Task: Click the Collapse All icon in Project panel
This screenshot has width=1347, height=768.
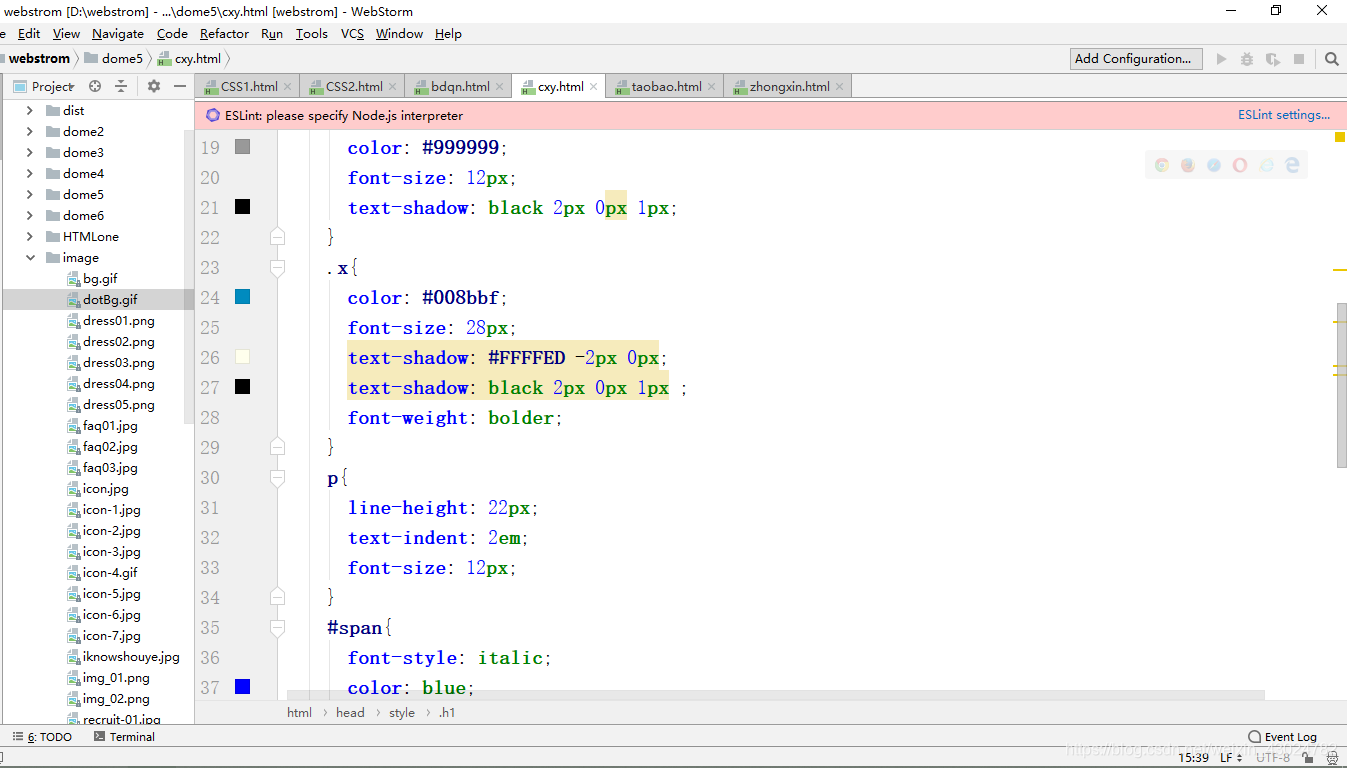Action: 121,86
